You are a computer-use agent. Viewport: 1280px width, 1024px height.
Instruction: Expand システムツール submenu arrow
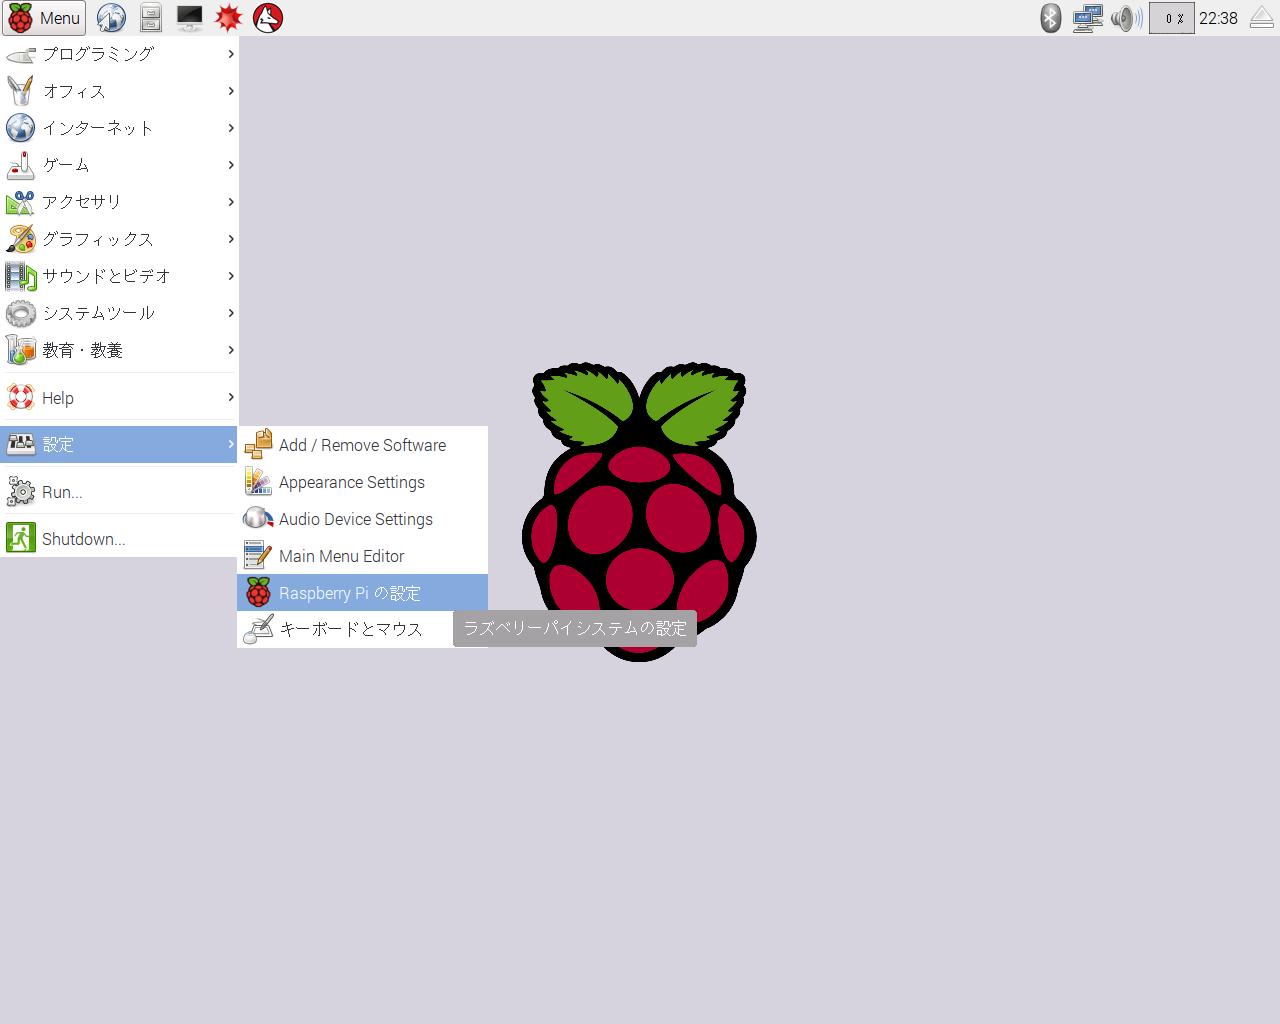(231, 313)
